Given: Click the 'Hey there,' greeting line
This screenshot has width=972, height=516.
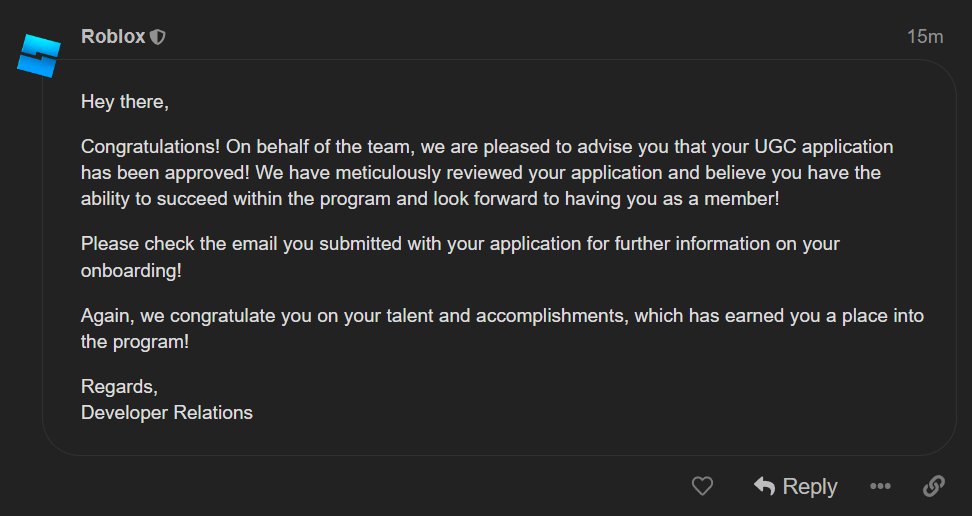Looking at the screenshot, I should (125, 102).
